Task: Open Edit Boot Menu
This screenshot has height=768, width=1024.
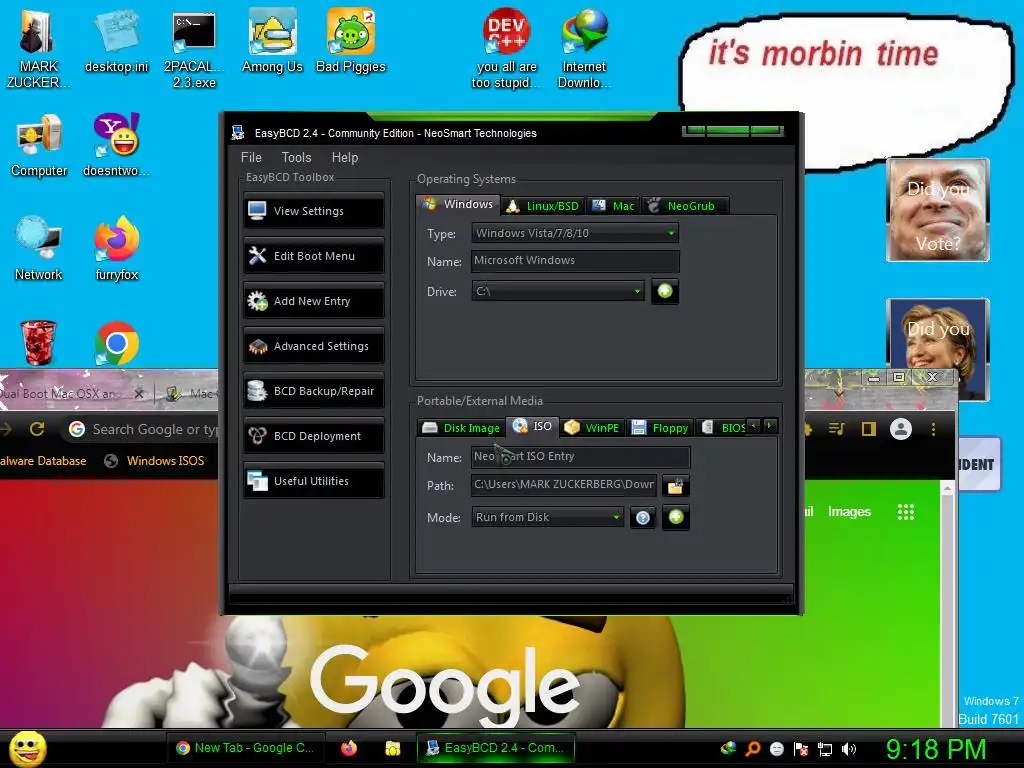Action: (x=314, y=256)
